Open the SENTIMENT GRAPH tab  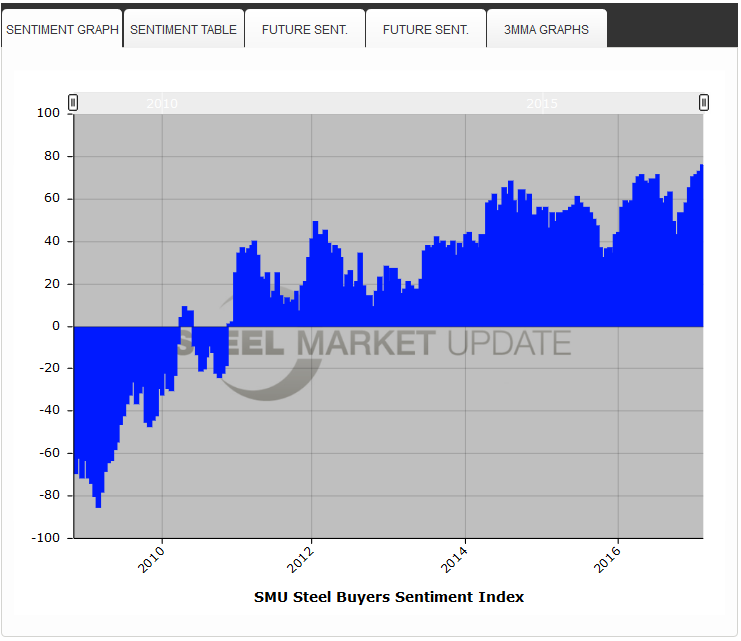62,29
